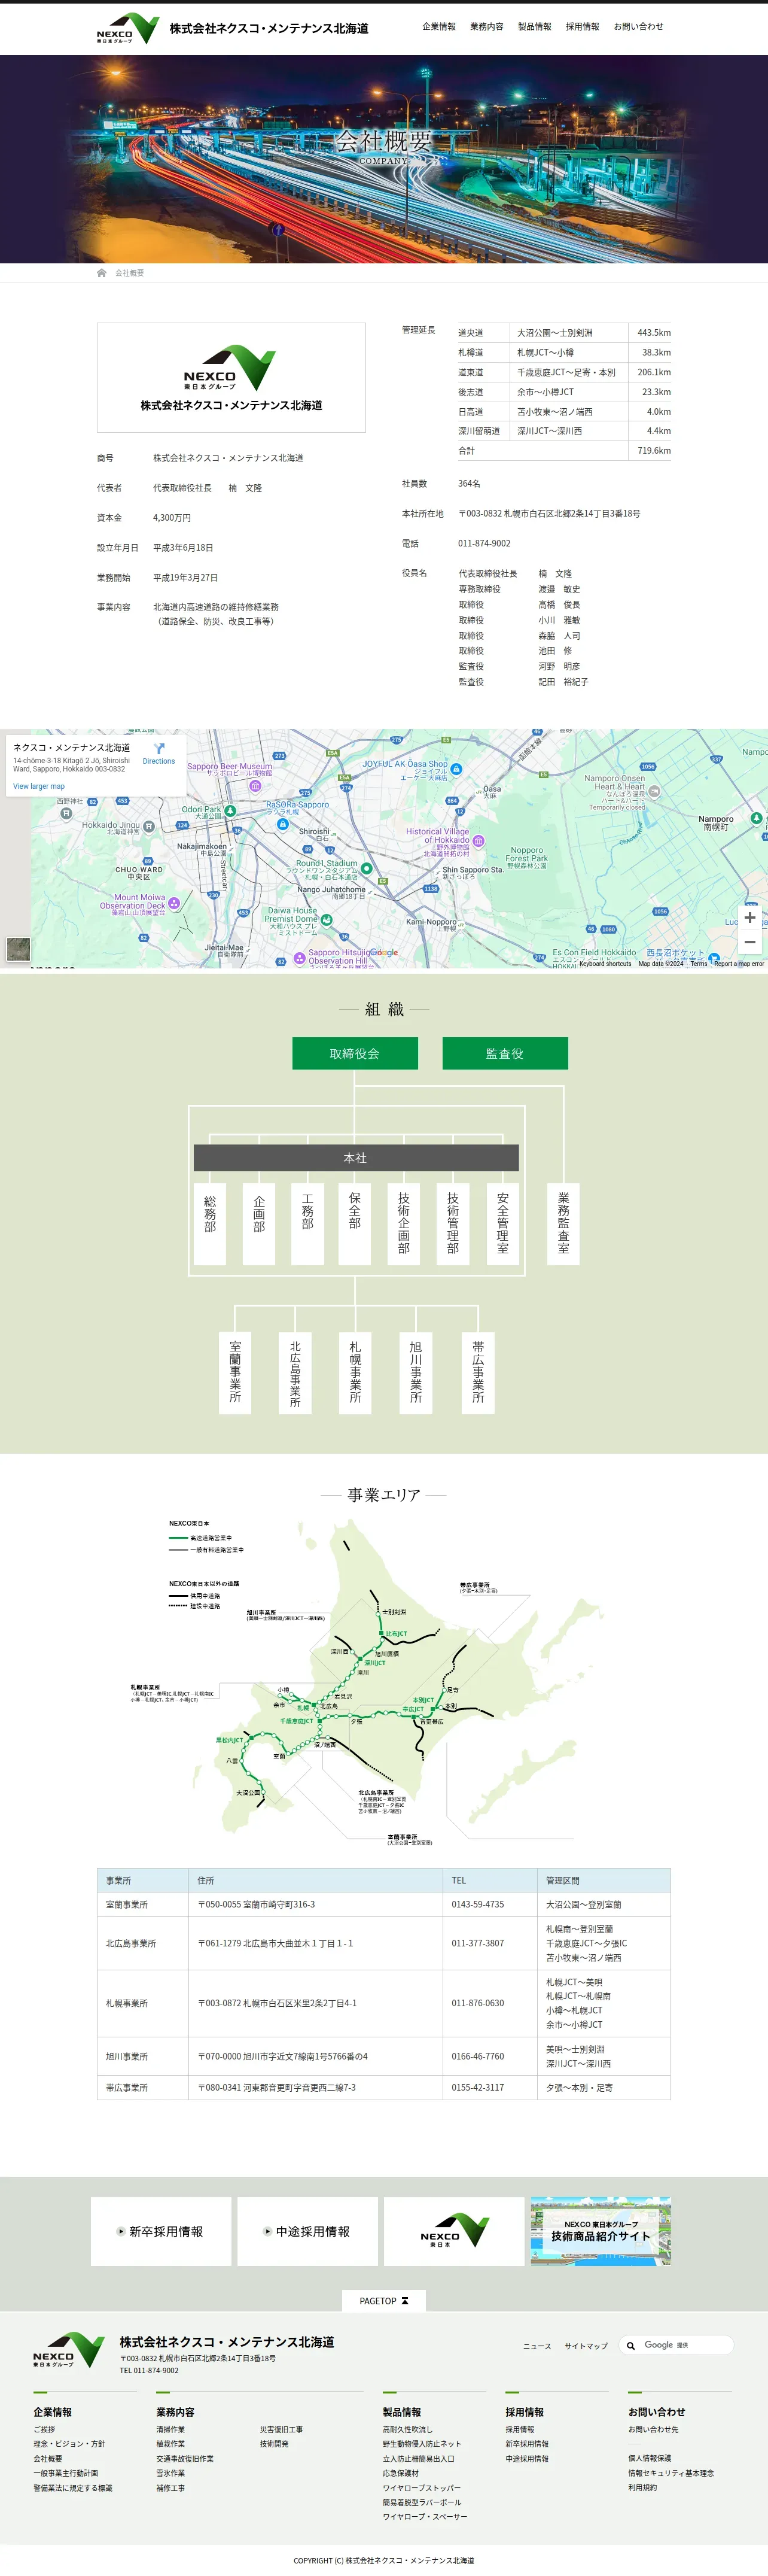Viewport: 768px width, 2576px height.
Task: Click the PAGETOP arrow button
Action: coord(384,2300)
